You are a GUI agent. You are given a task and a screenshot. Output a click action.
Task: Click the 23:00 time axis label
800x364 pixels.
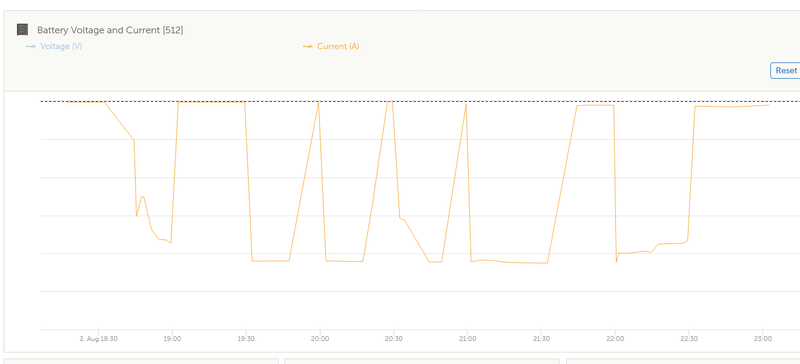tap(763, 338)
